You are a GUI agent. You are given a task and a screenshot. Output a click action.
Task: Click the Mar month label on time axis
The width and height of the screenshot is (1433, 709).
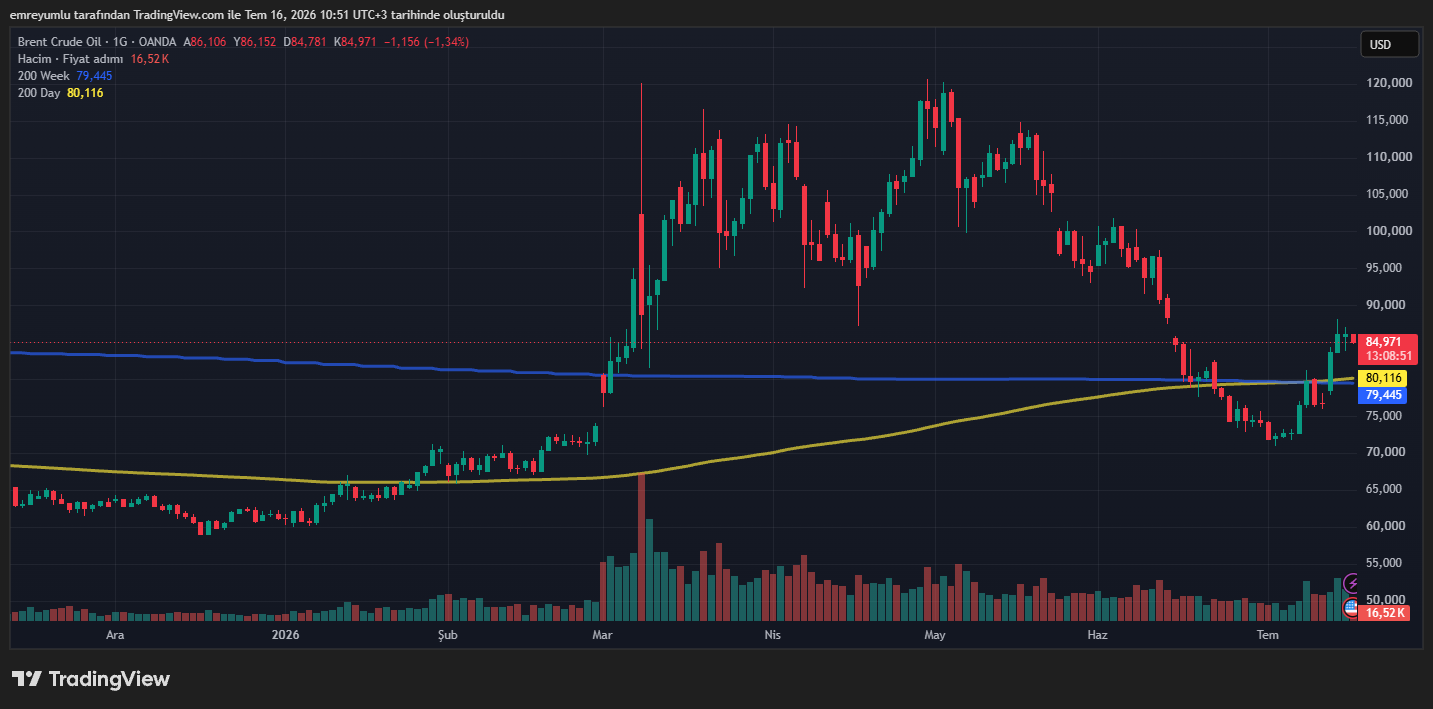(602, 635)
